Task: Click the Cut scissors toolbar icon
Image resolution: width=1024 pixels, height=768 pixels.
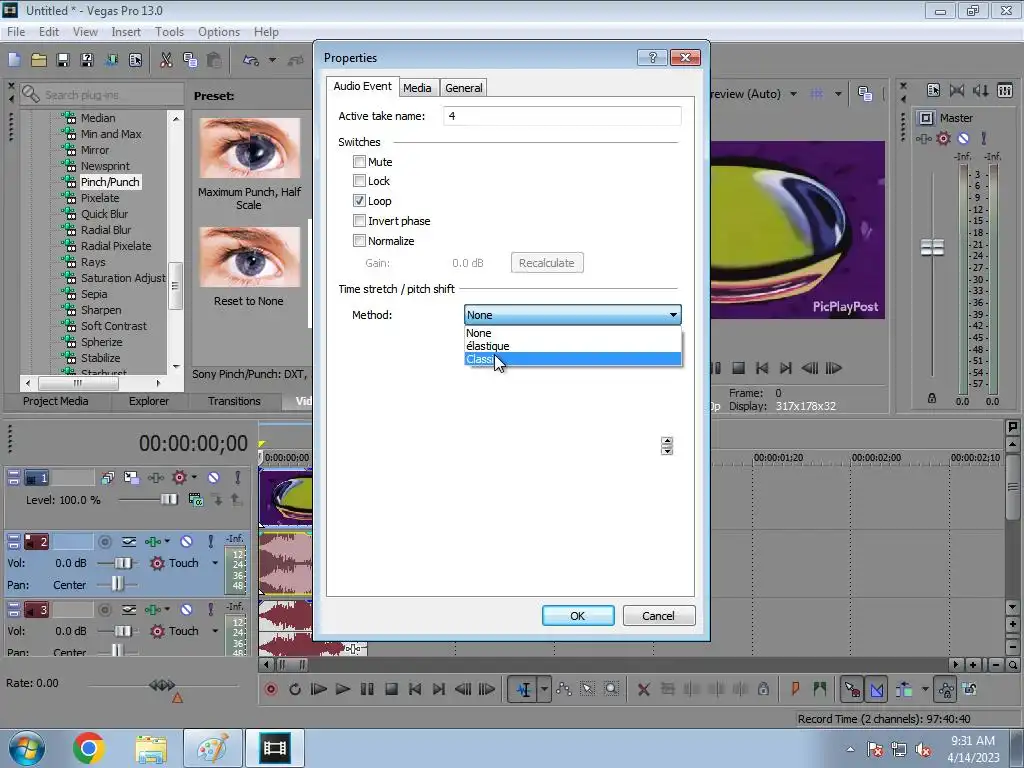Action: pos(166,60)
